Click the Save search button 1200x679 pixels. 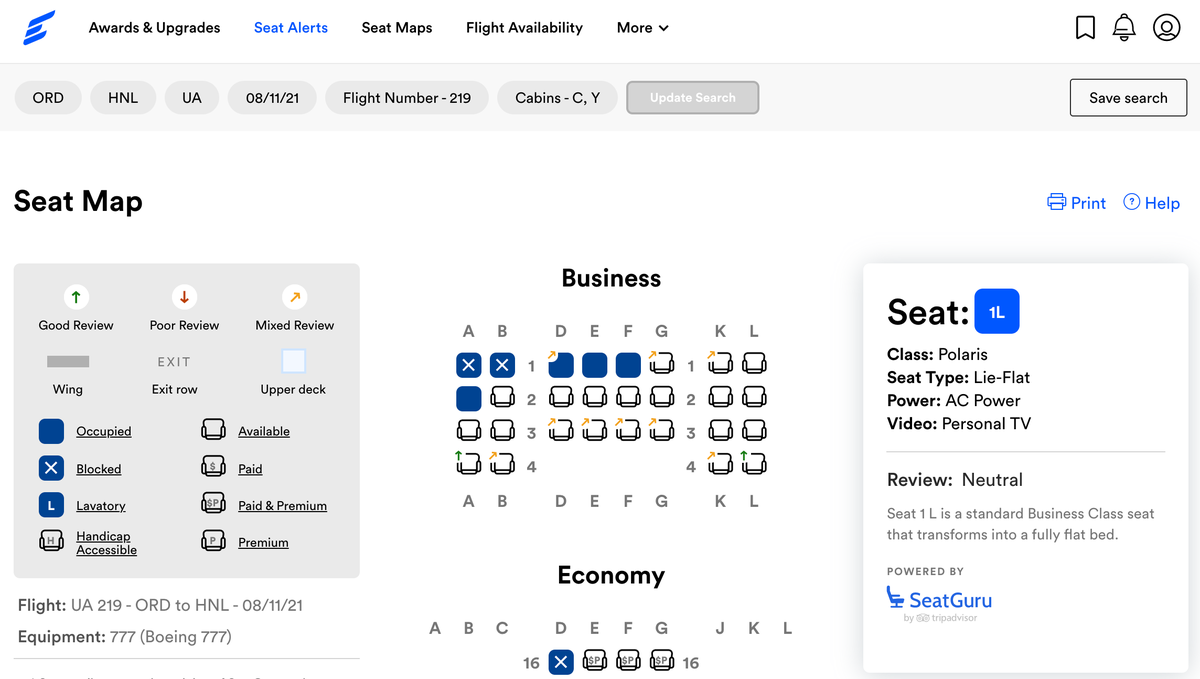1128,98
